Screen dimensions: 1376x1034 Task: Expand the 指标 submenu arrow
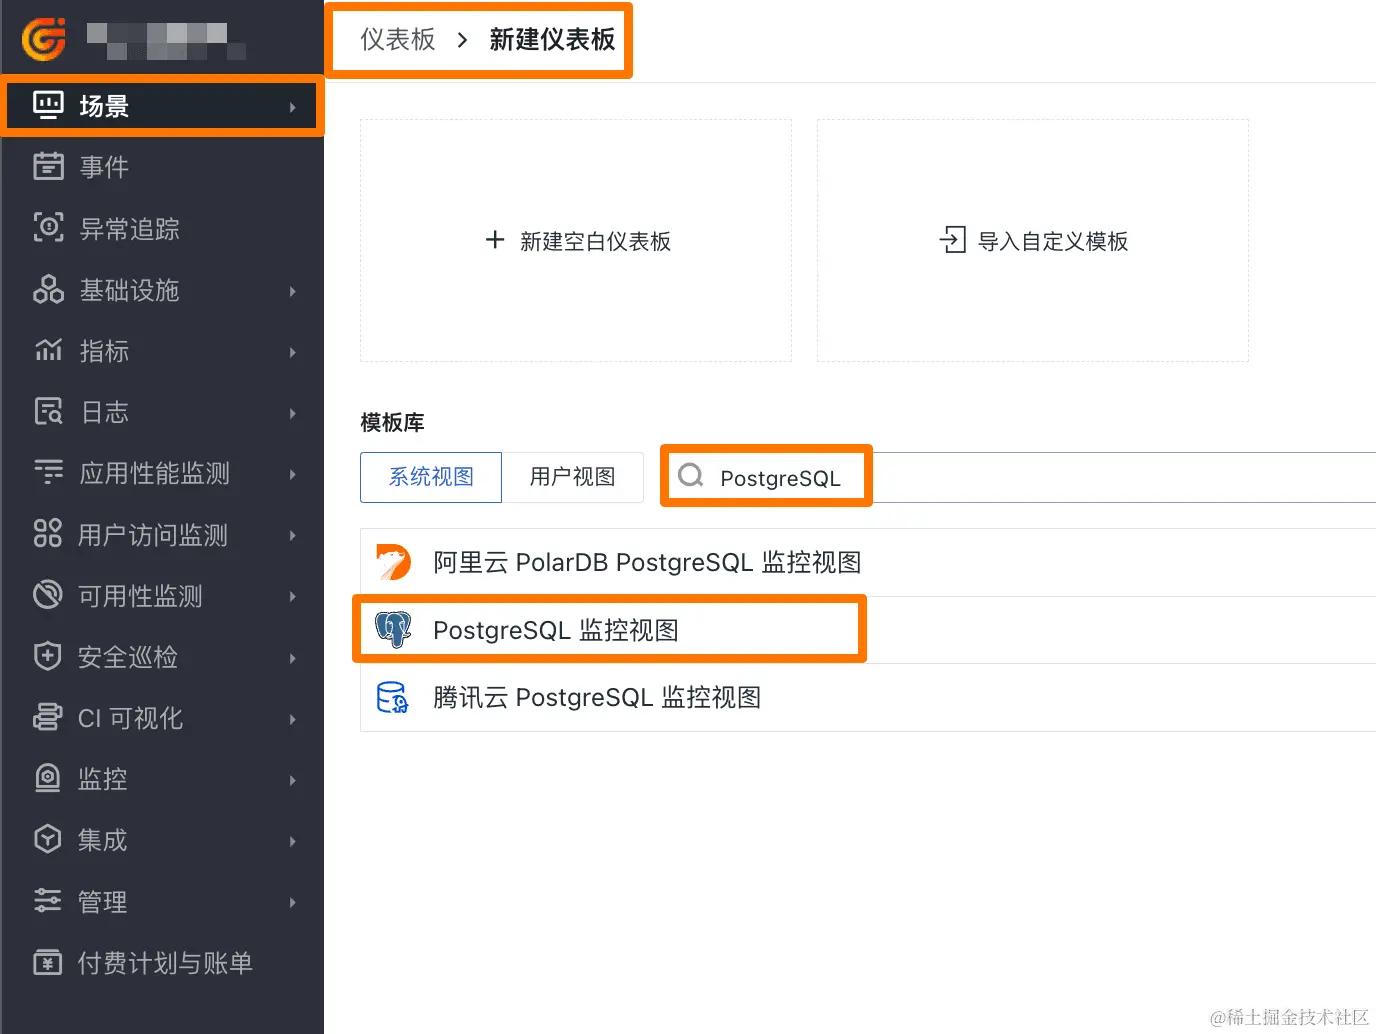(x=292, y=352)
